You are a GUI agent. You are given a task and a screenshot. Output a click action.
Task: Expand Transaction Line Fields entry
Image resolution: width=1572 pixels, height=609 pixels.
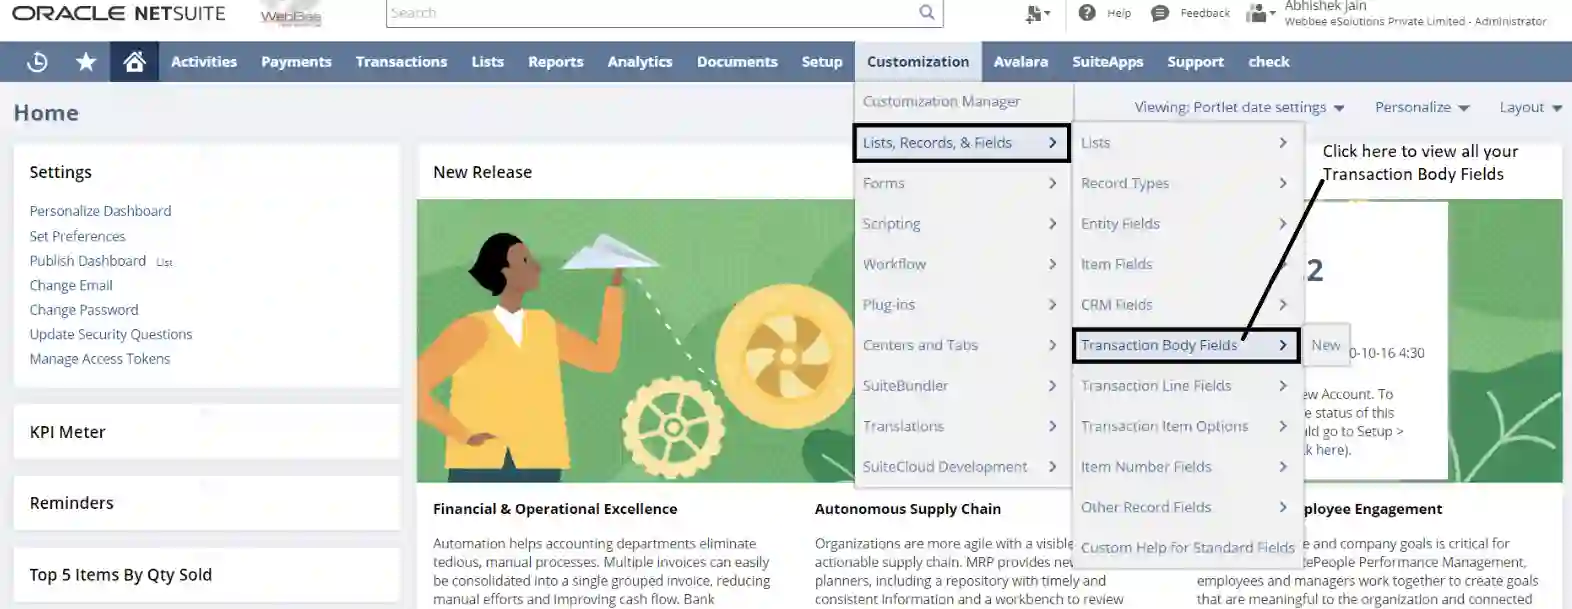tap(1188, 386)
